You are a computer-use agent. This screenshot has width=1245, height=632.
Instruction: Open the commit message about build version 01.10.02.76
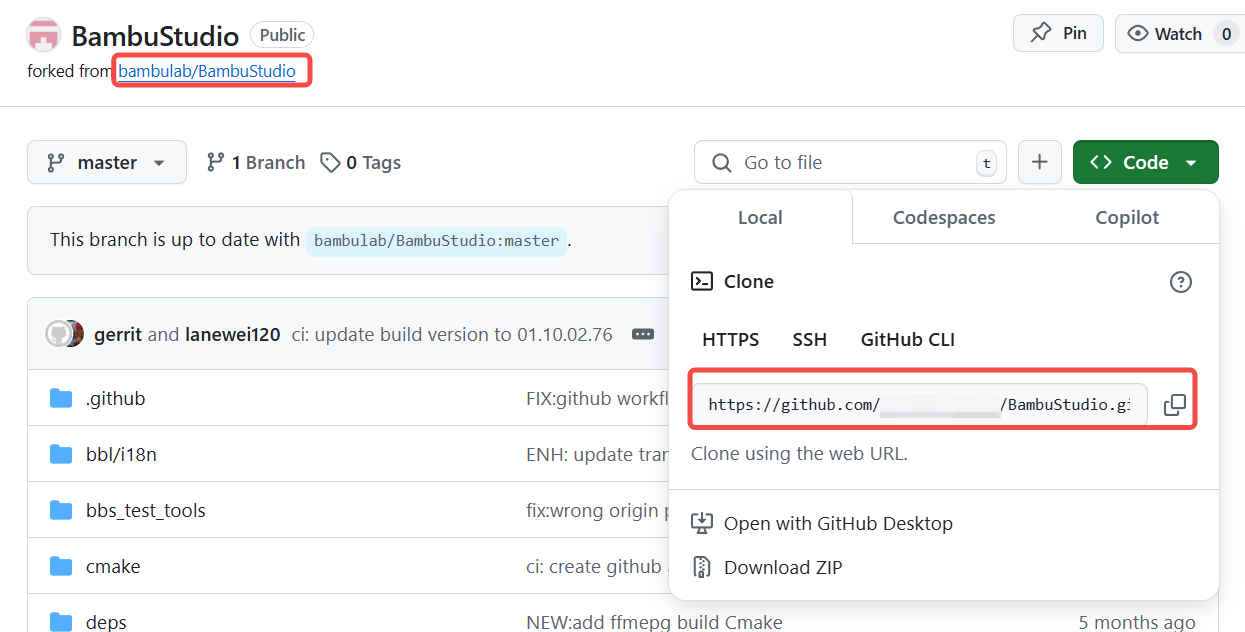pyautogui.click(x=452, y=334)
